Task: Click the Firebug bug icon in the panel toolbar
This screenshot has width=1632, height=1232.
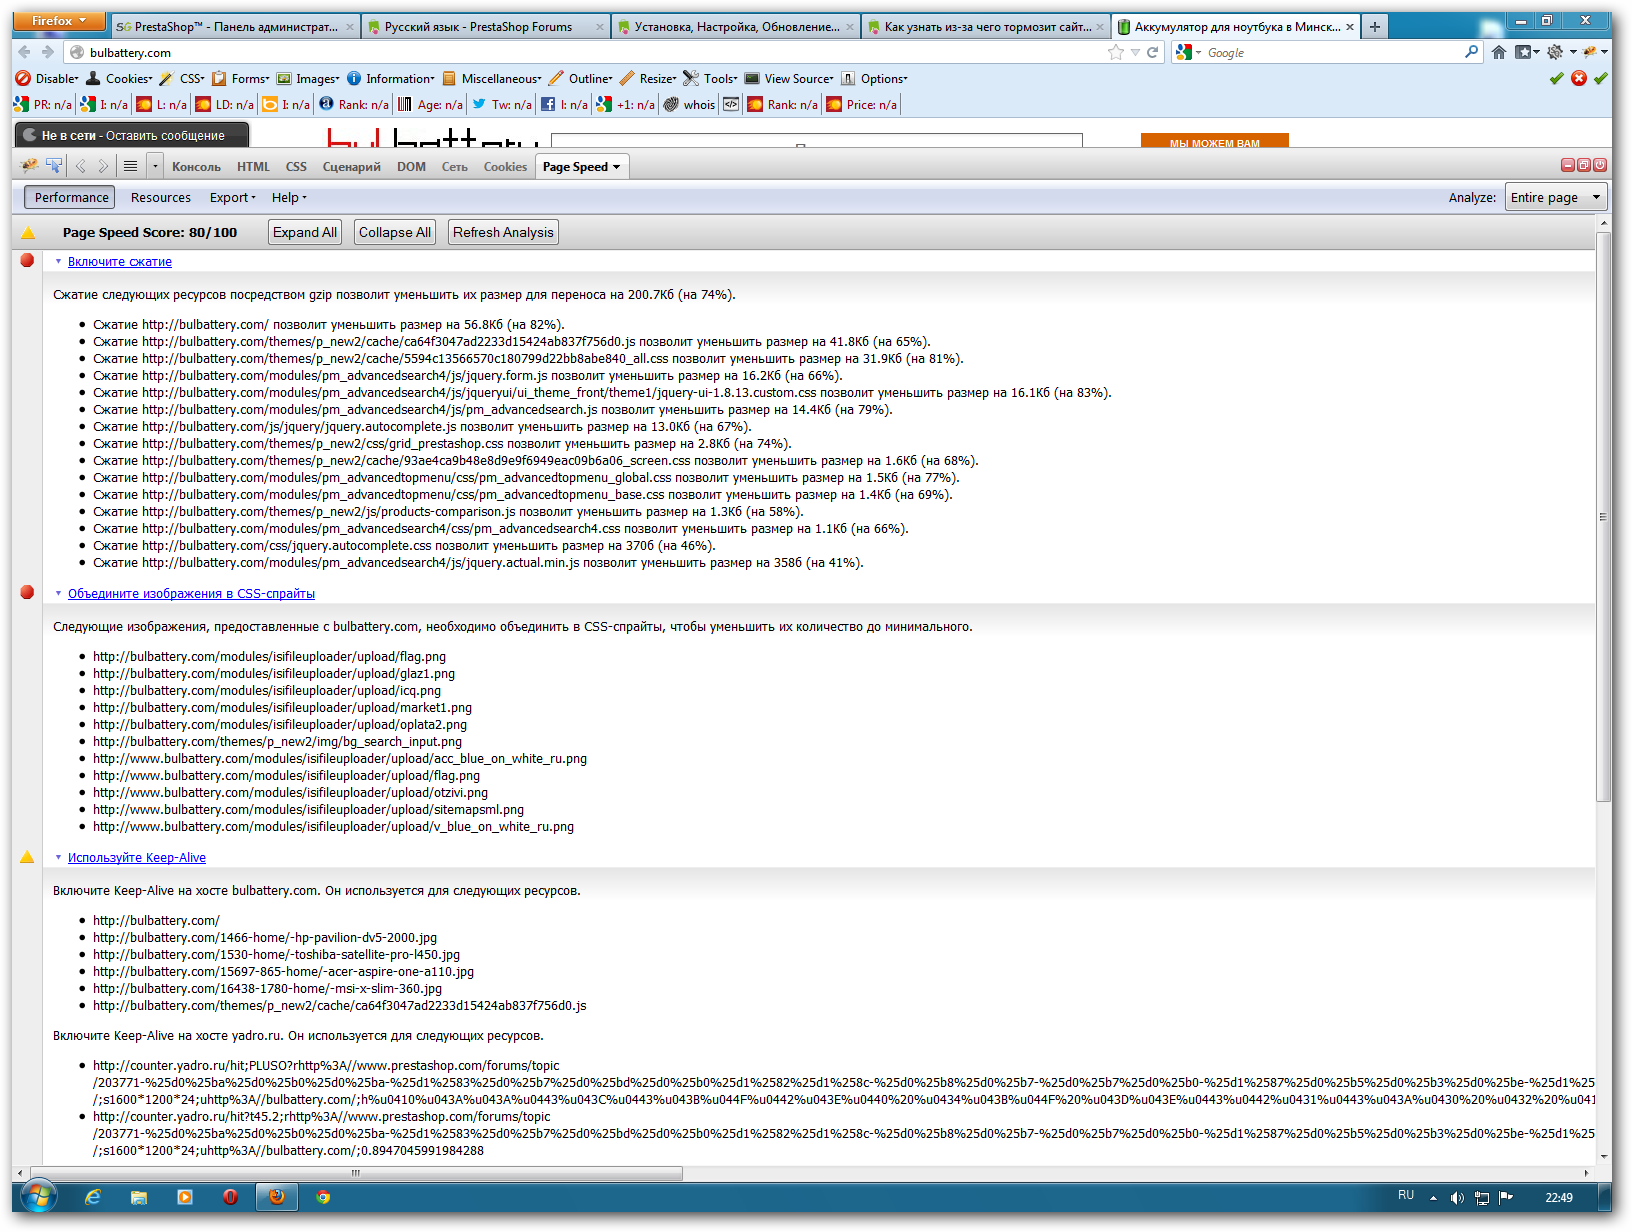Action: (29, 166)
